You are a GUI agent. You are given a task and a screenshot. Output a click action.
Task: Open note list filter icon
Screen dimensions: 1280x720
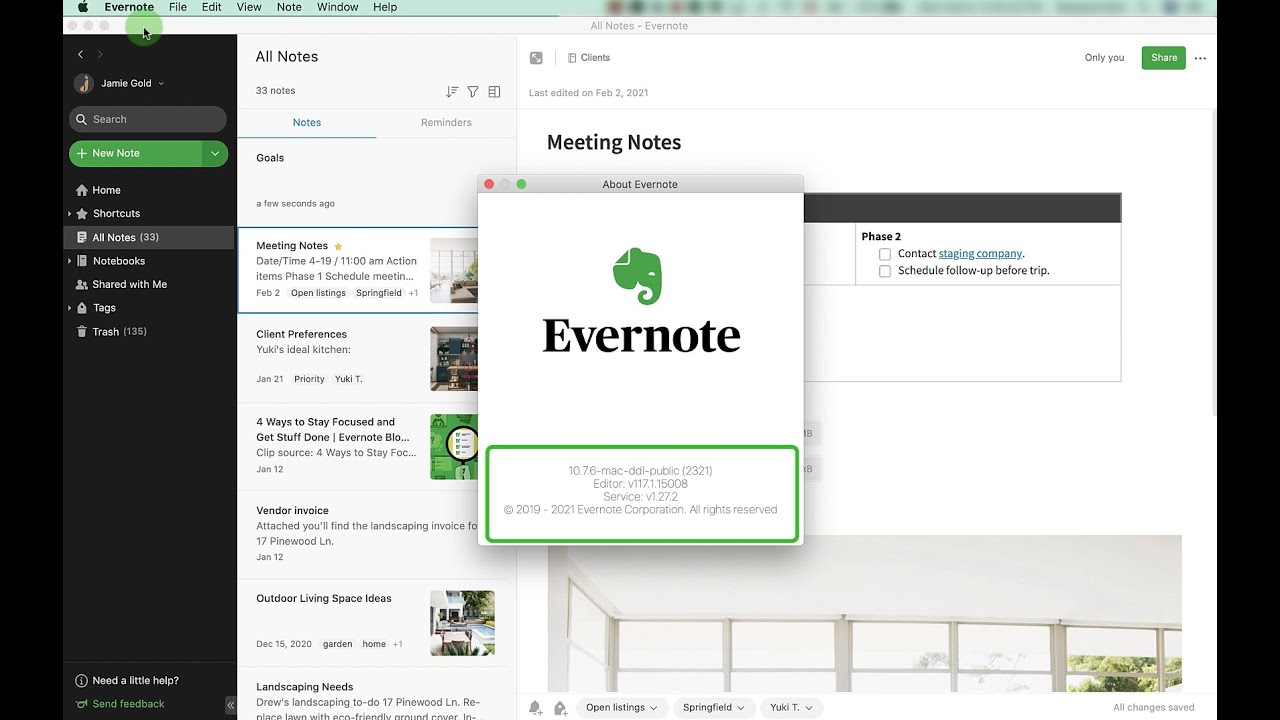pyautogui.click(x=473, y=91)
